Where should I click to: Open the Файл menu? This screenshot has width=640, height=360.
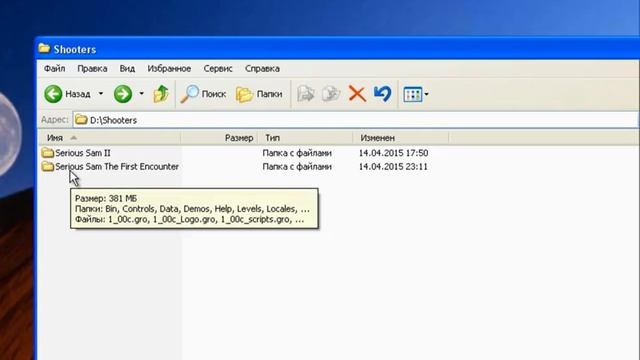click(55, 69)
